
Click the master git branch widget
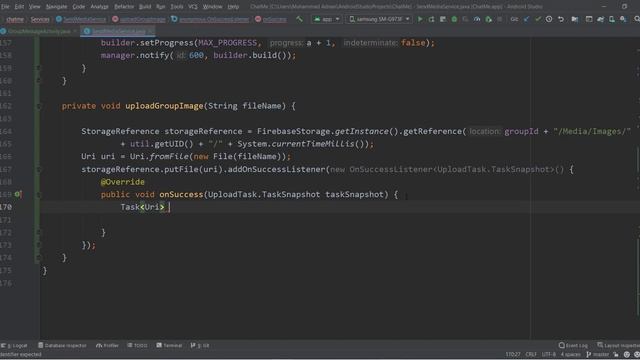click(598, 354)
